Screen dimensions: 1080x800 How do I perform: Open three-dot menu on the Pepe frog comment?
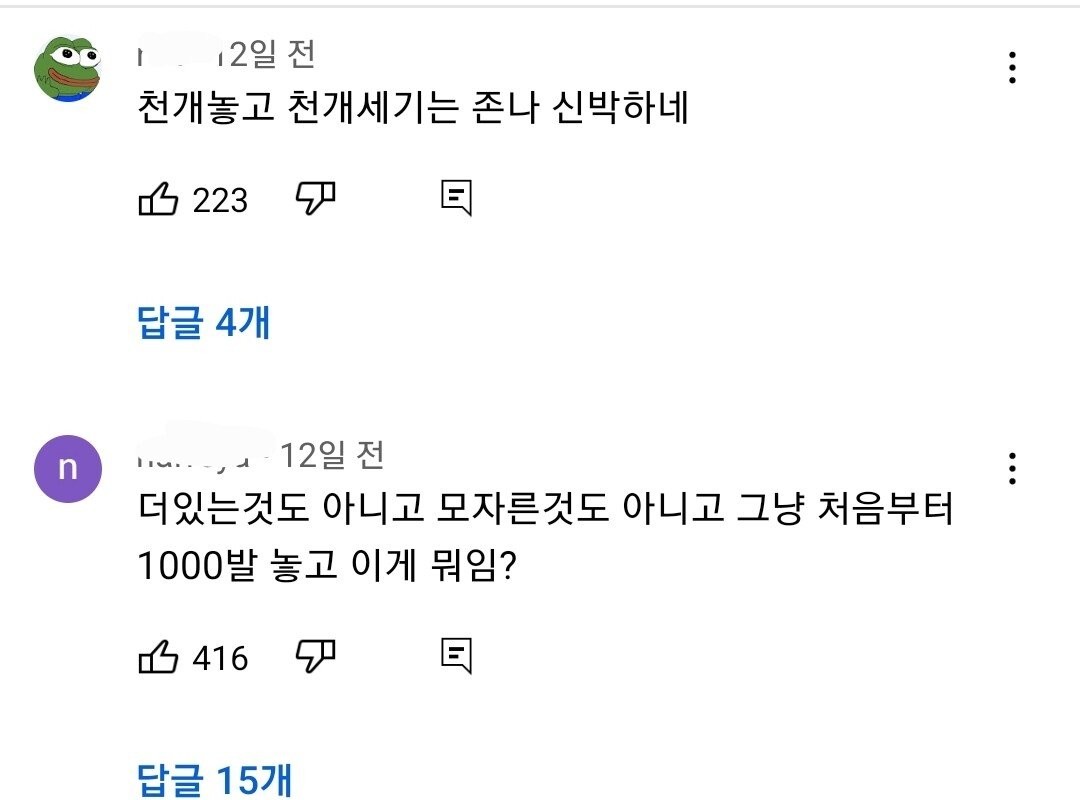click(x=1013, y=67)
